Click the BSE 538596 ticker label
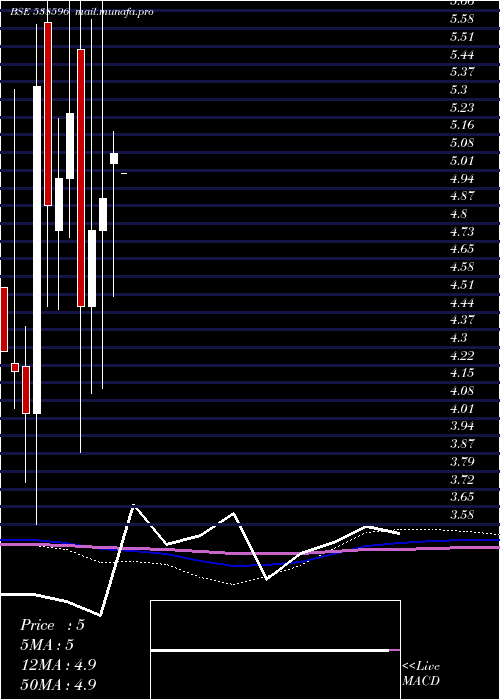Image resolution: width=500 pixels, height=700 pixels. point(39,12)
